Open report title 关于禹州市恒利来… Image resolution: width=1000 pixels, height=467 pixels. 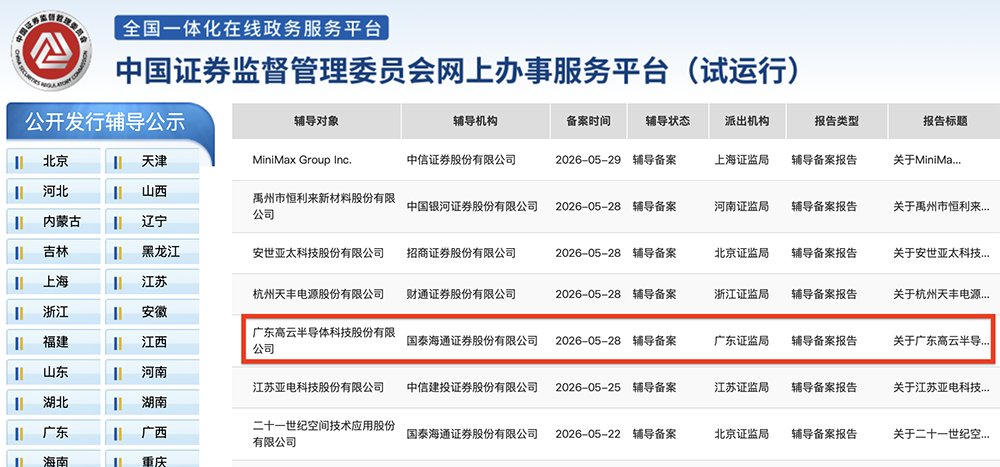pyautogui.click(x=941, y=207)
